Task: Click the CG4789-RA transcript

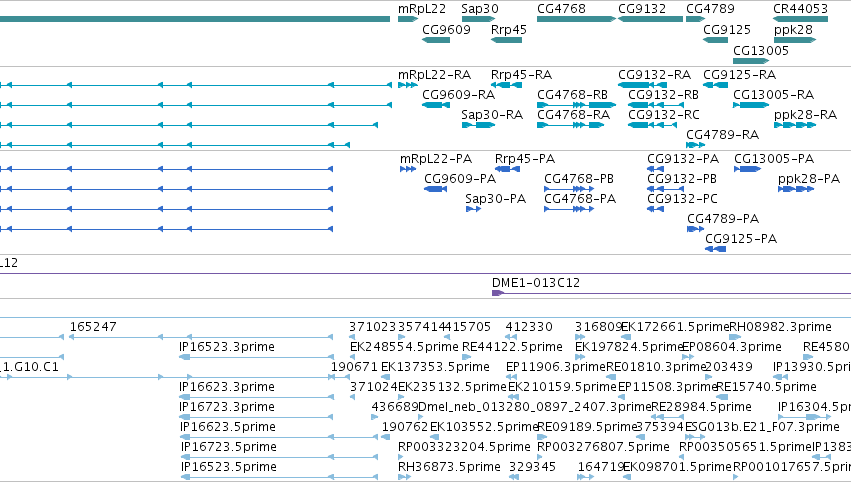Action: pyautogui.click(x=695, y=145)
